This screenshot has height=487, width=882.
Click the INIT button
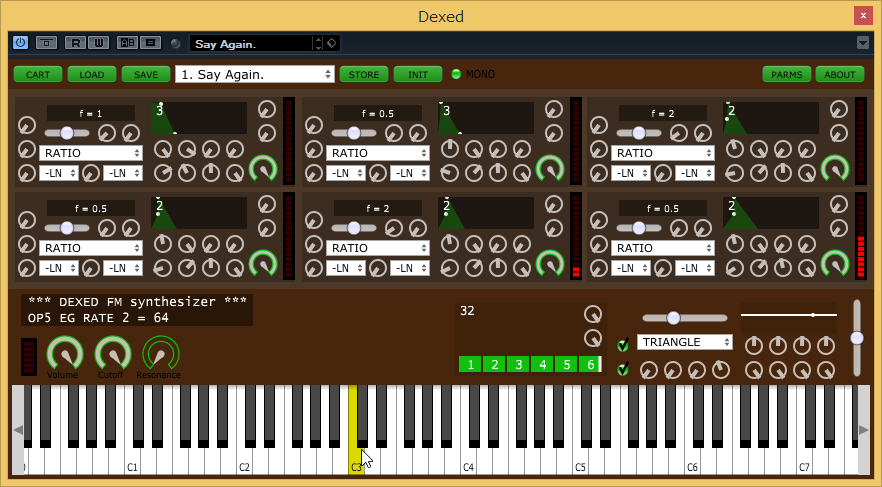click(418, 74)
